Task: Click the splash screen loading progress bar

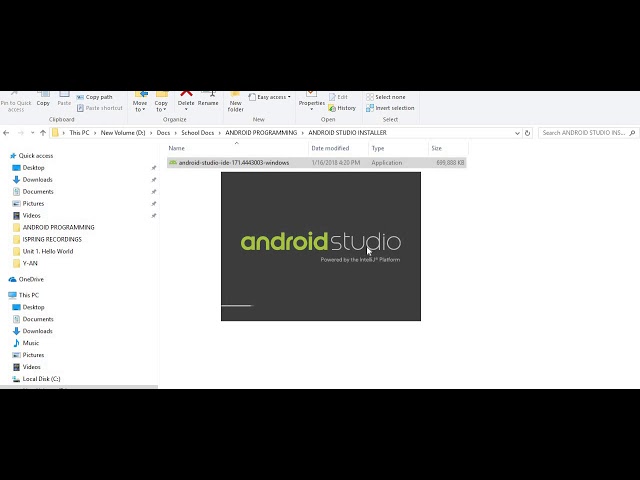Action: (x=237, y=305)
